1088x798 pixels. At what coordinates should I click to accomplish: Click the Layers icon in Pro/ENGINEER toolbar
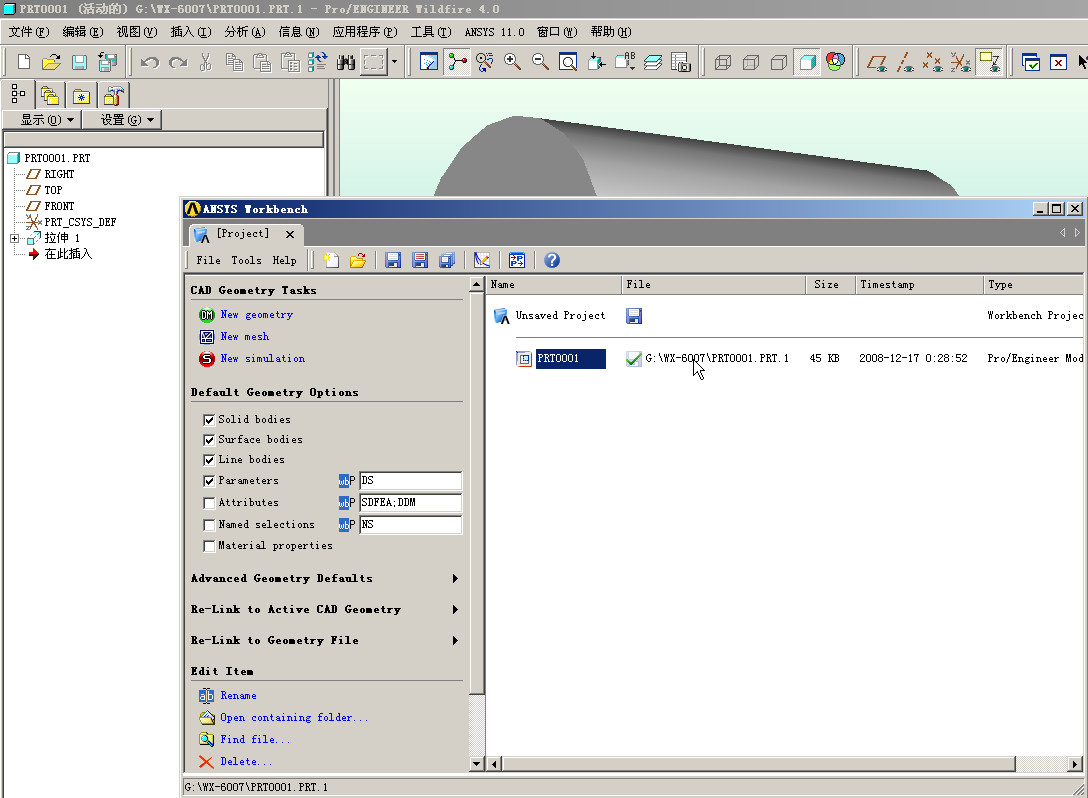[x=652, y=62]
